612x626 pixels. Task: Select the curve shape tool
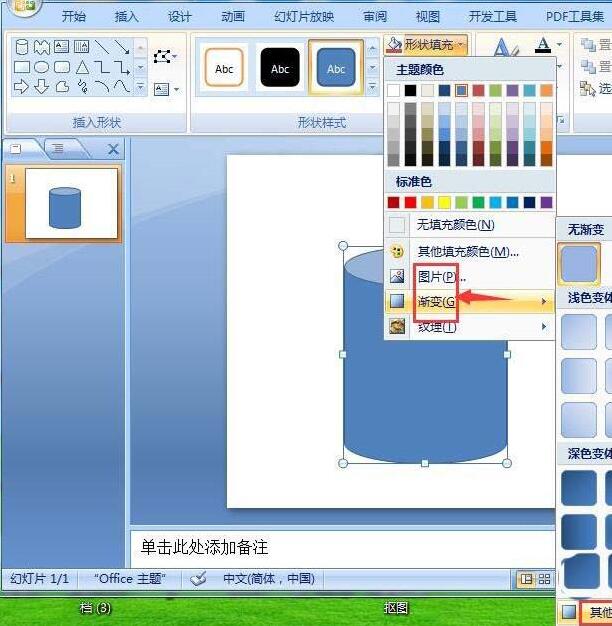[x=122, y=86]
